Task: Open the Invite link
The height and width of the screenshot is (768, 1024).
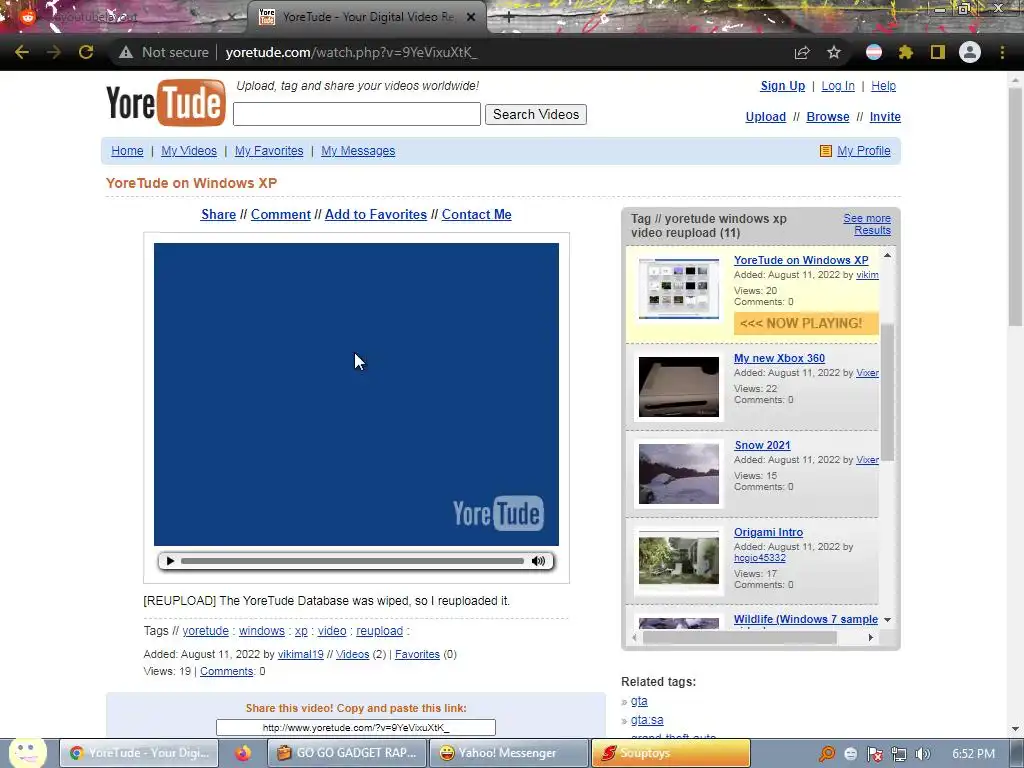Action: [x=885, y=117]
